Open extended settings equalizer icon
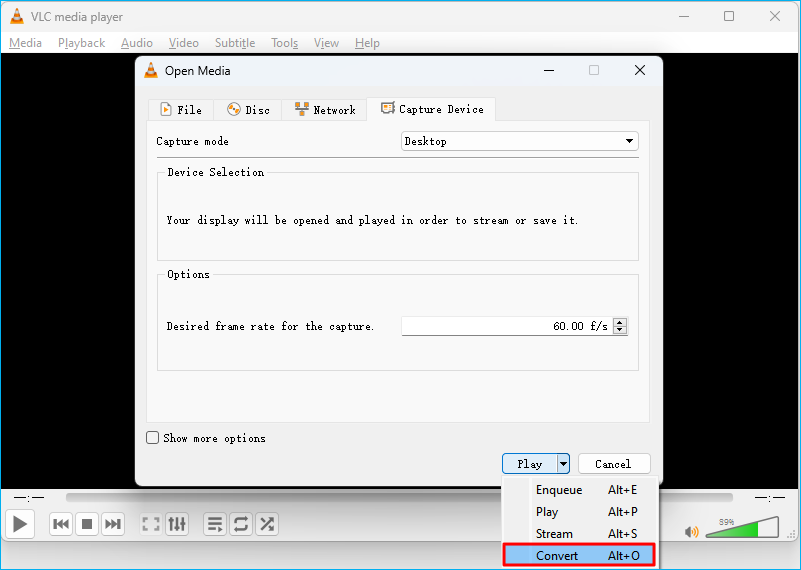The height and width of the screenshot is (570, 801). coord(177,524)
